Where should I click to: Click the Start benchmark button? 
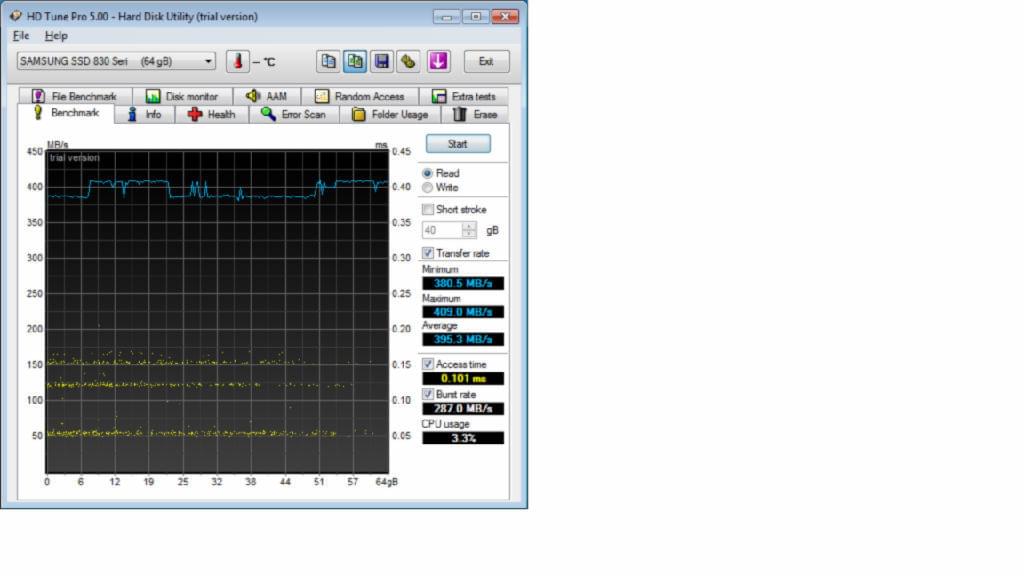click(x=458, y=144)
